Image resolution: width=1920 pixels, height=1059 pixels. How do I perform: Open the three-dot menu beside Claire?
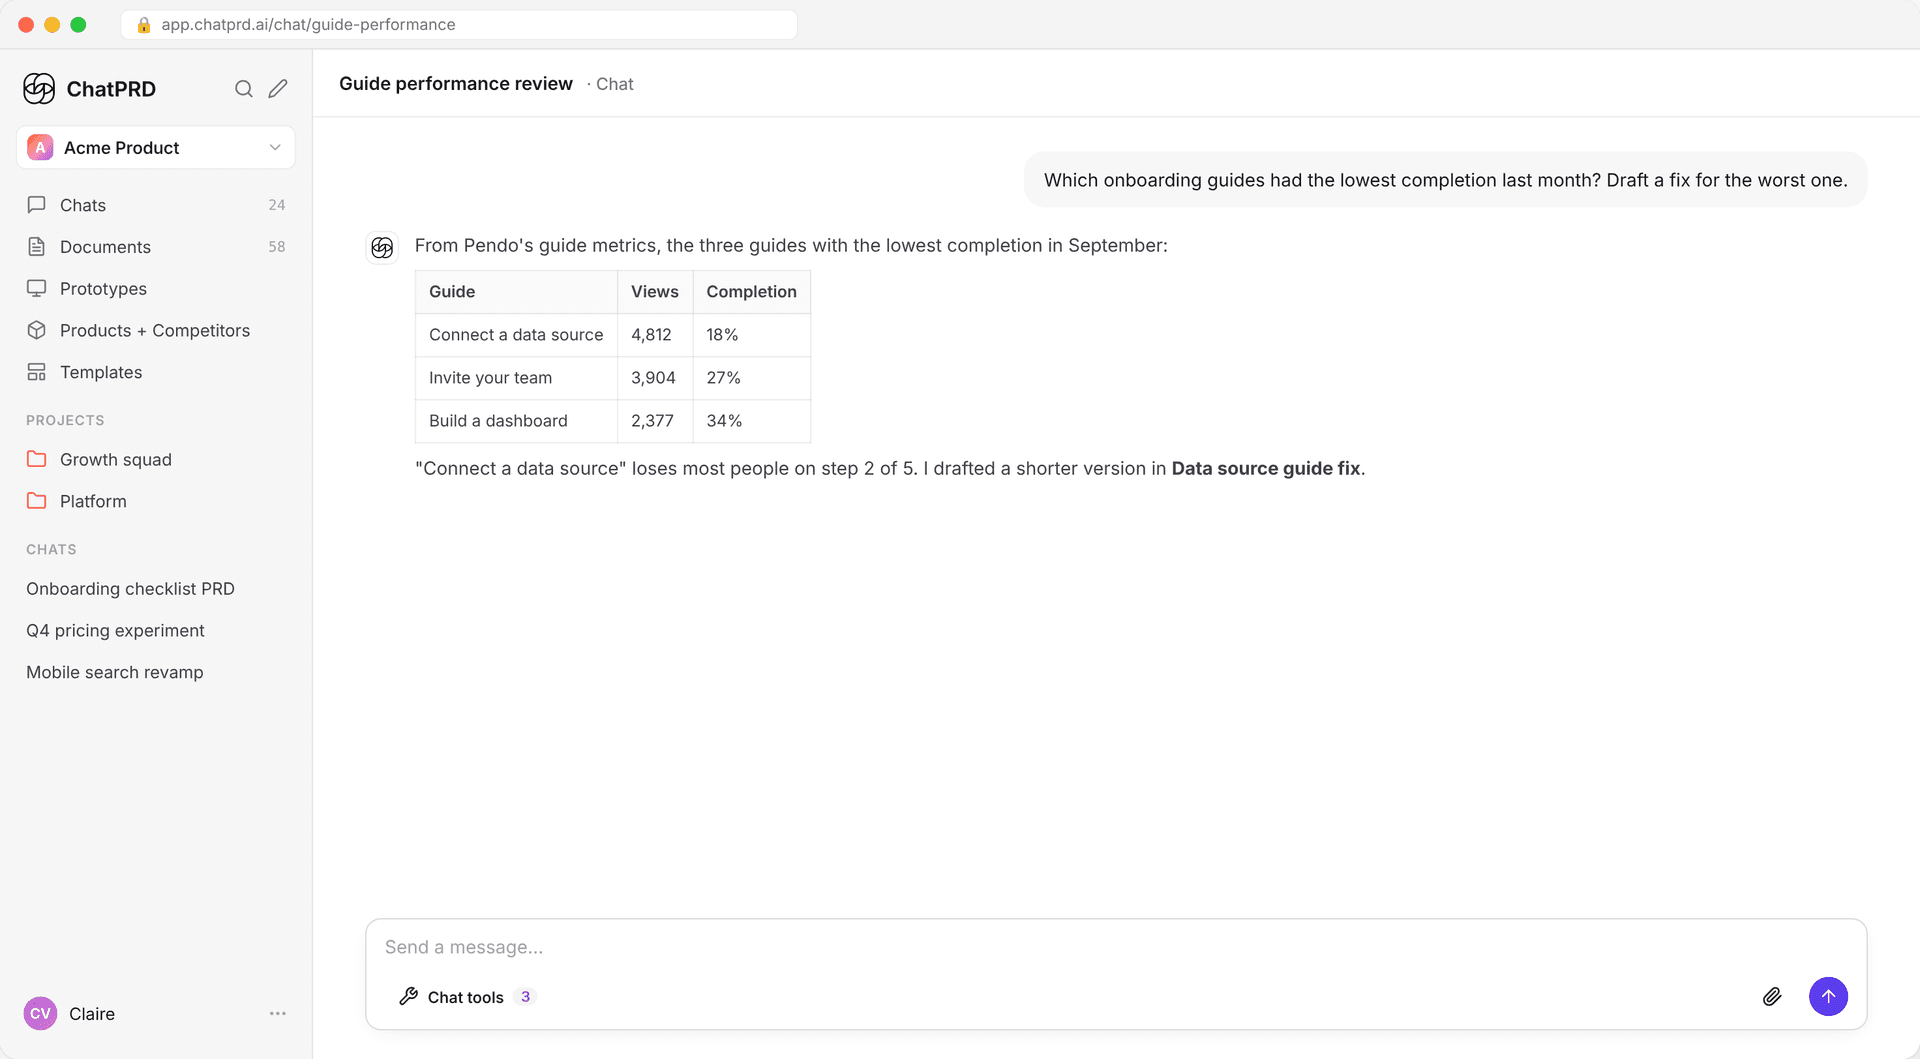278,1014
